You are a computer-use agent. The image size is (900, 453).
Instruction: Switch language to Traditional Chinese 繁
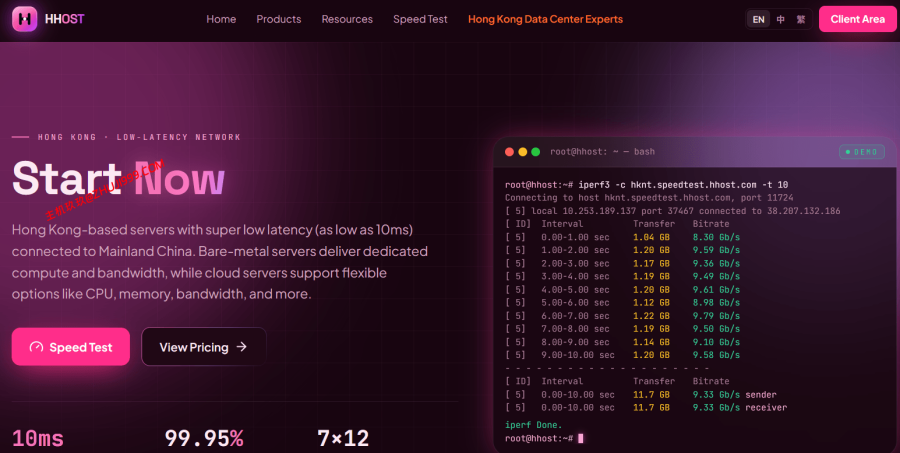pyautogui.click(x=801, y=20)
